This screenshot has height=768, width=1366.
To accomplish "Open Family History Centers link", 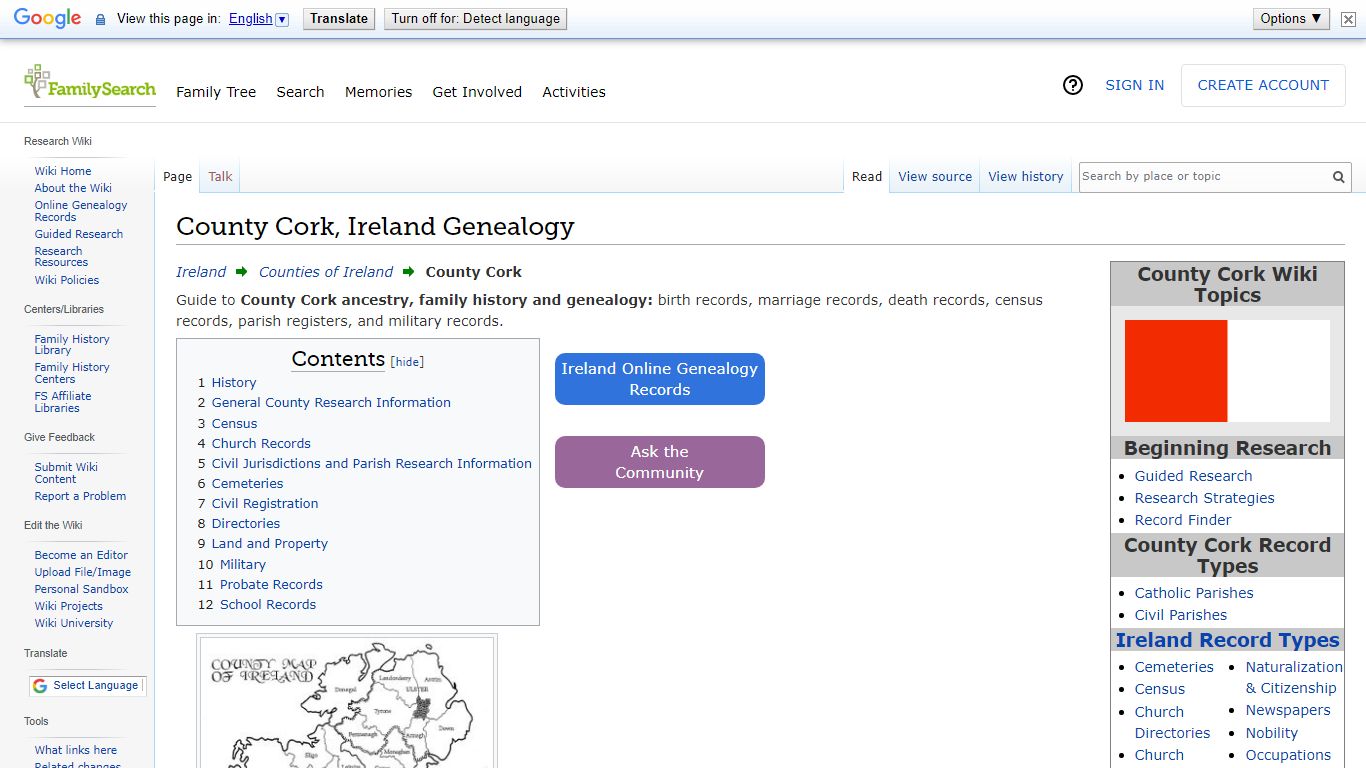I will (x=72, y=373).
